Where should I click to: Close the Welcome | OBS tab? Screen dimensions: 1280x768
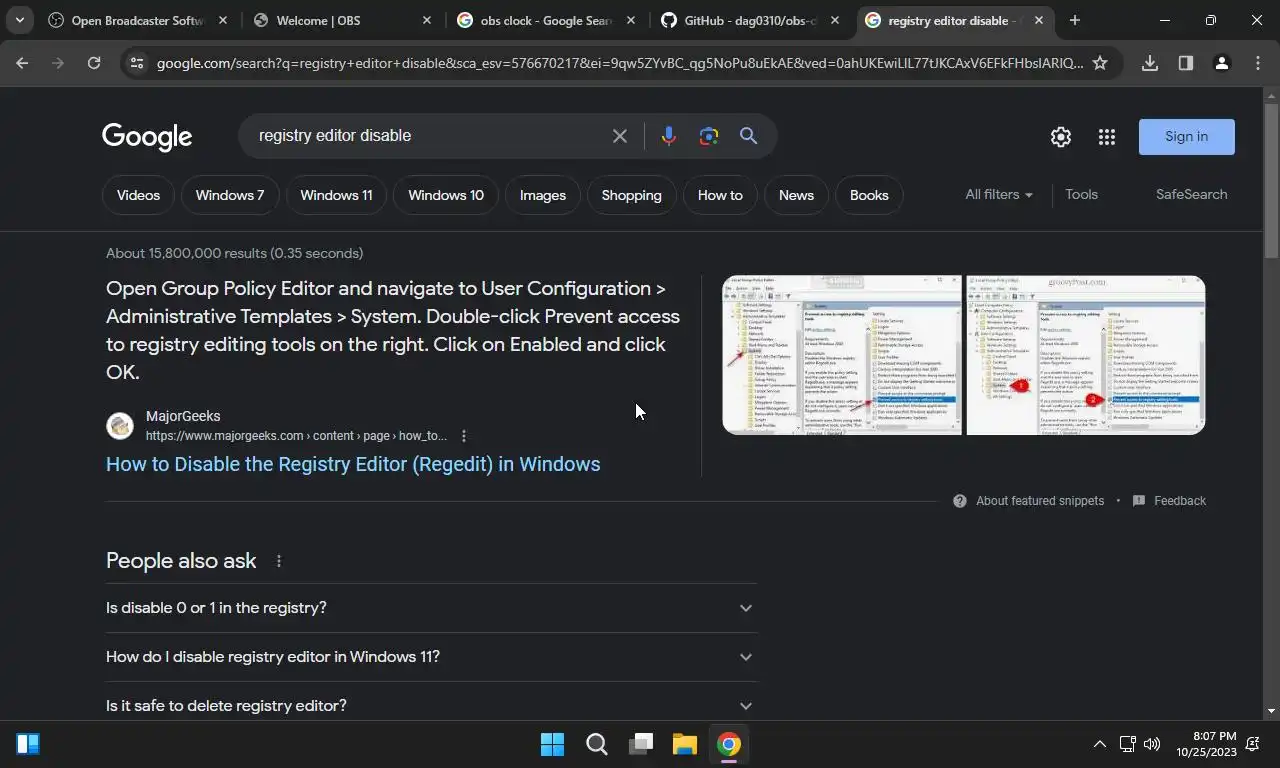tap(427, 20)
